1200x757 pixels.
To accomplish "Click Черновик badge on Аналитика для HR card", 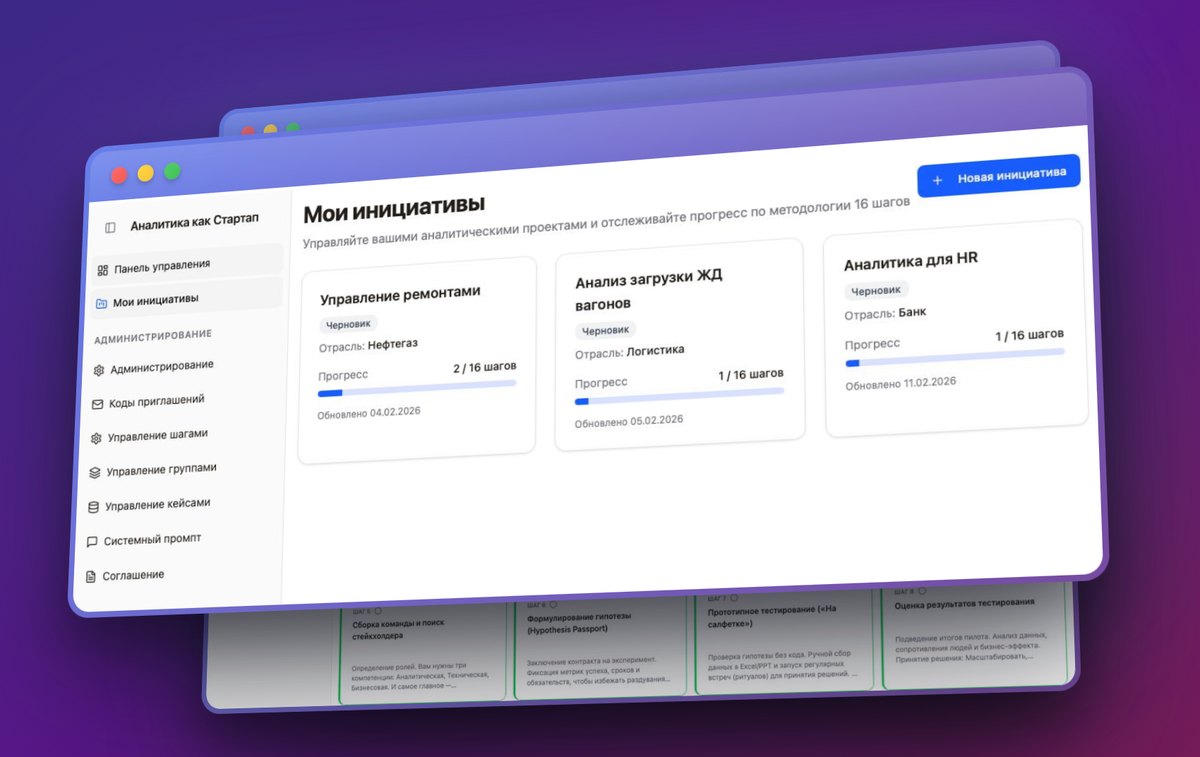I will coord(876,291).
